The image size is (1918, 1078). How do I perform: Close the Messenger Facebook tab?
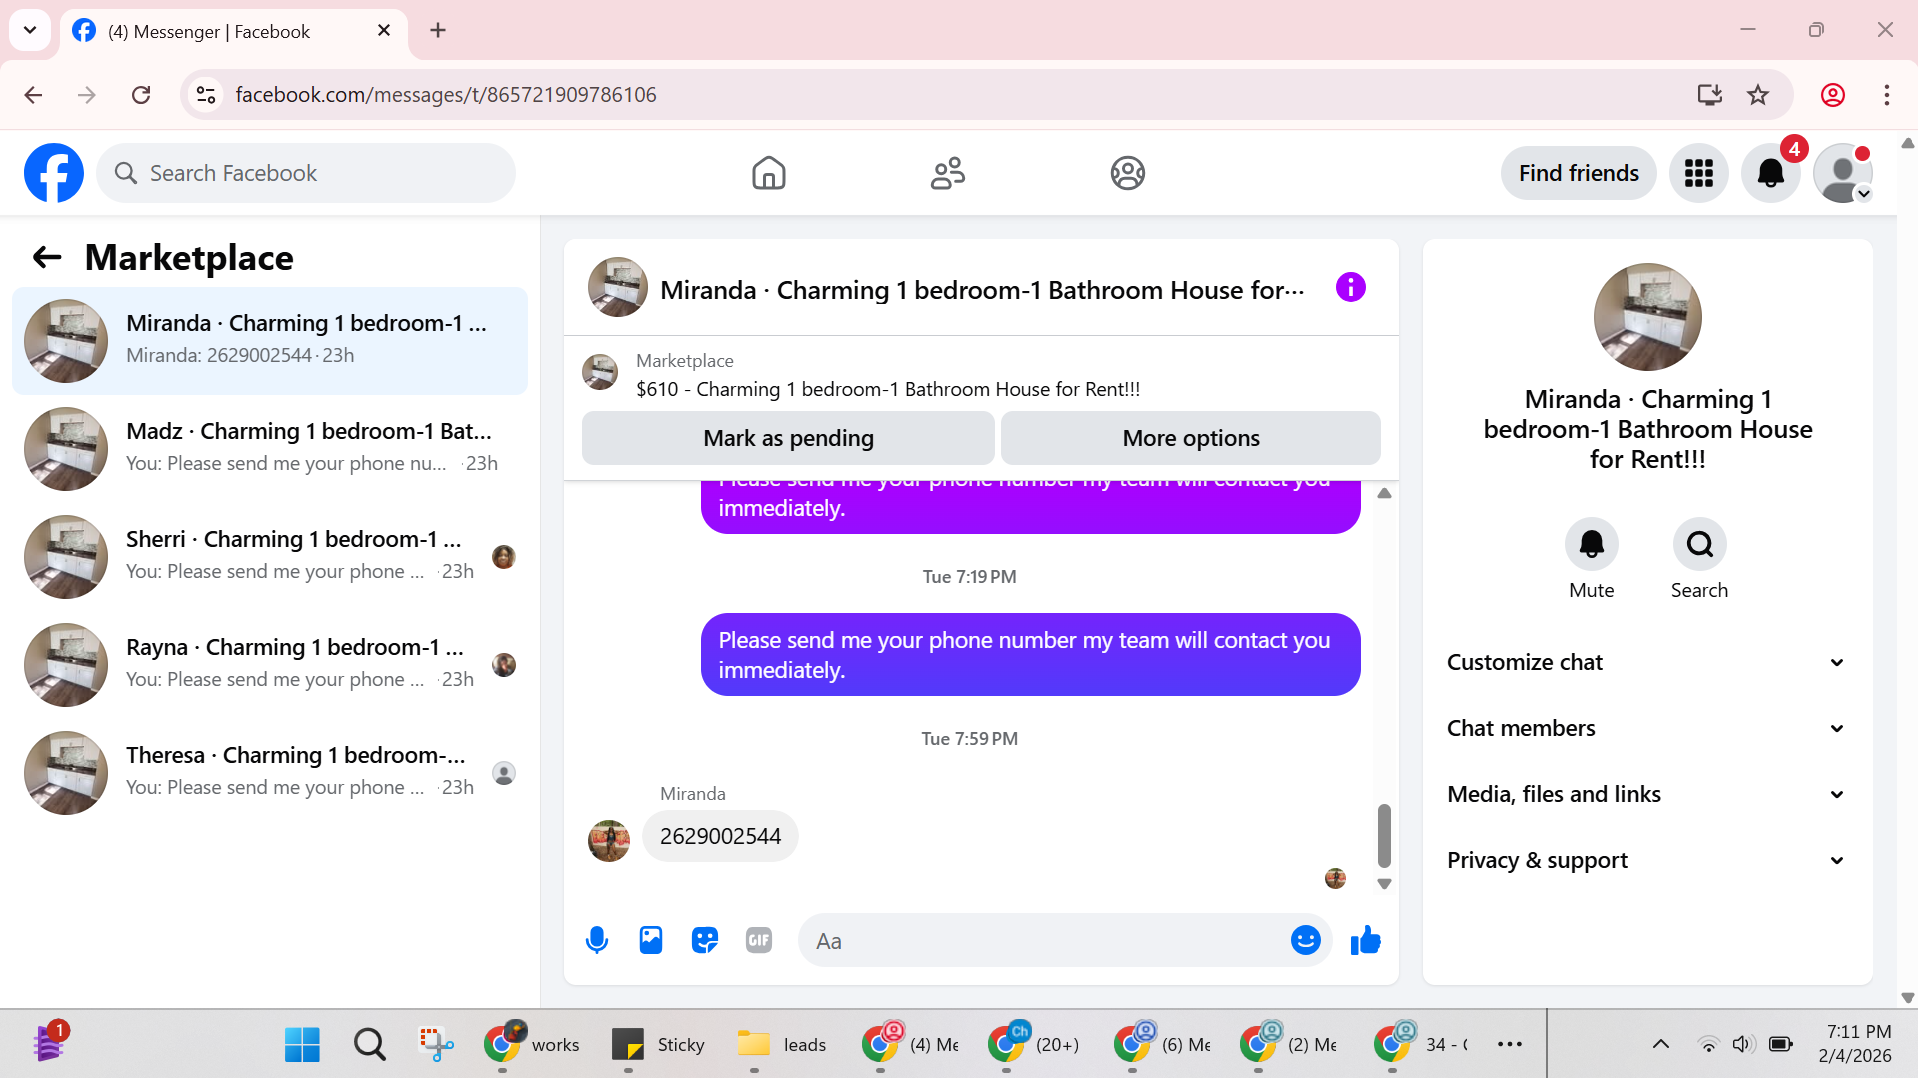pyautogui.click(x=383, y=31)
